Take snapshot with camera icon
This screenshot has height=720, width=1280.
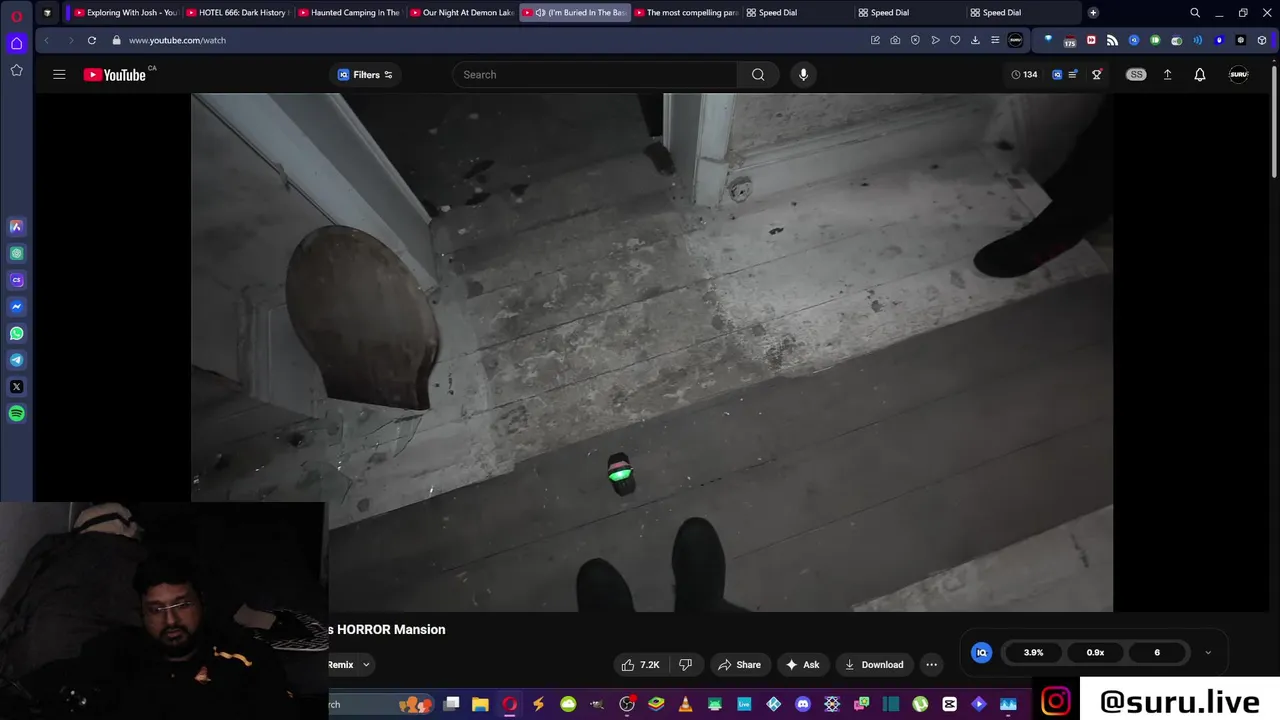pyautogui.click(x=895, y=40)
